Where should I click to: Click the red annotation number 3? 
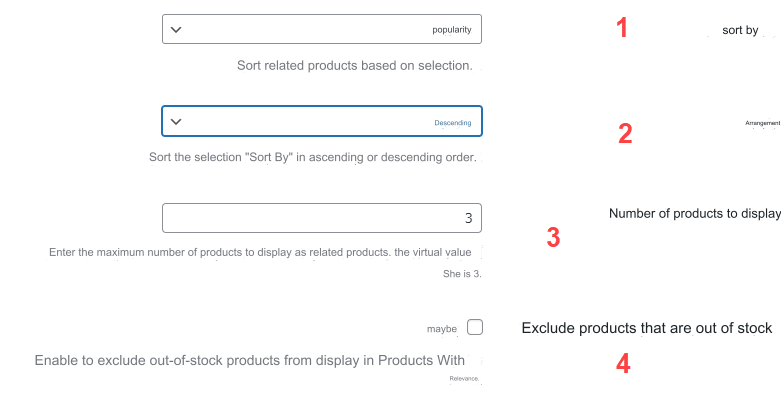pyautogui.click(x=553, y=237)
